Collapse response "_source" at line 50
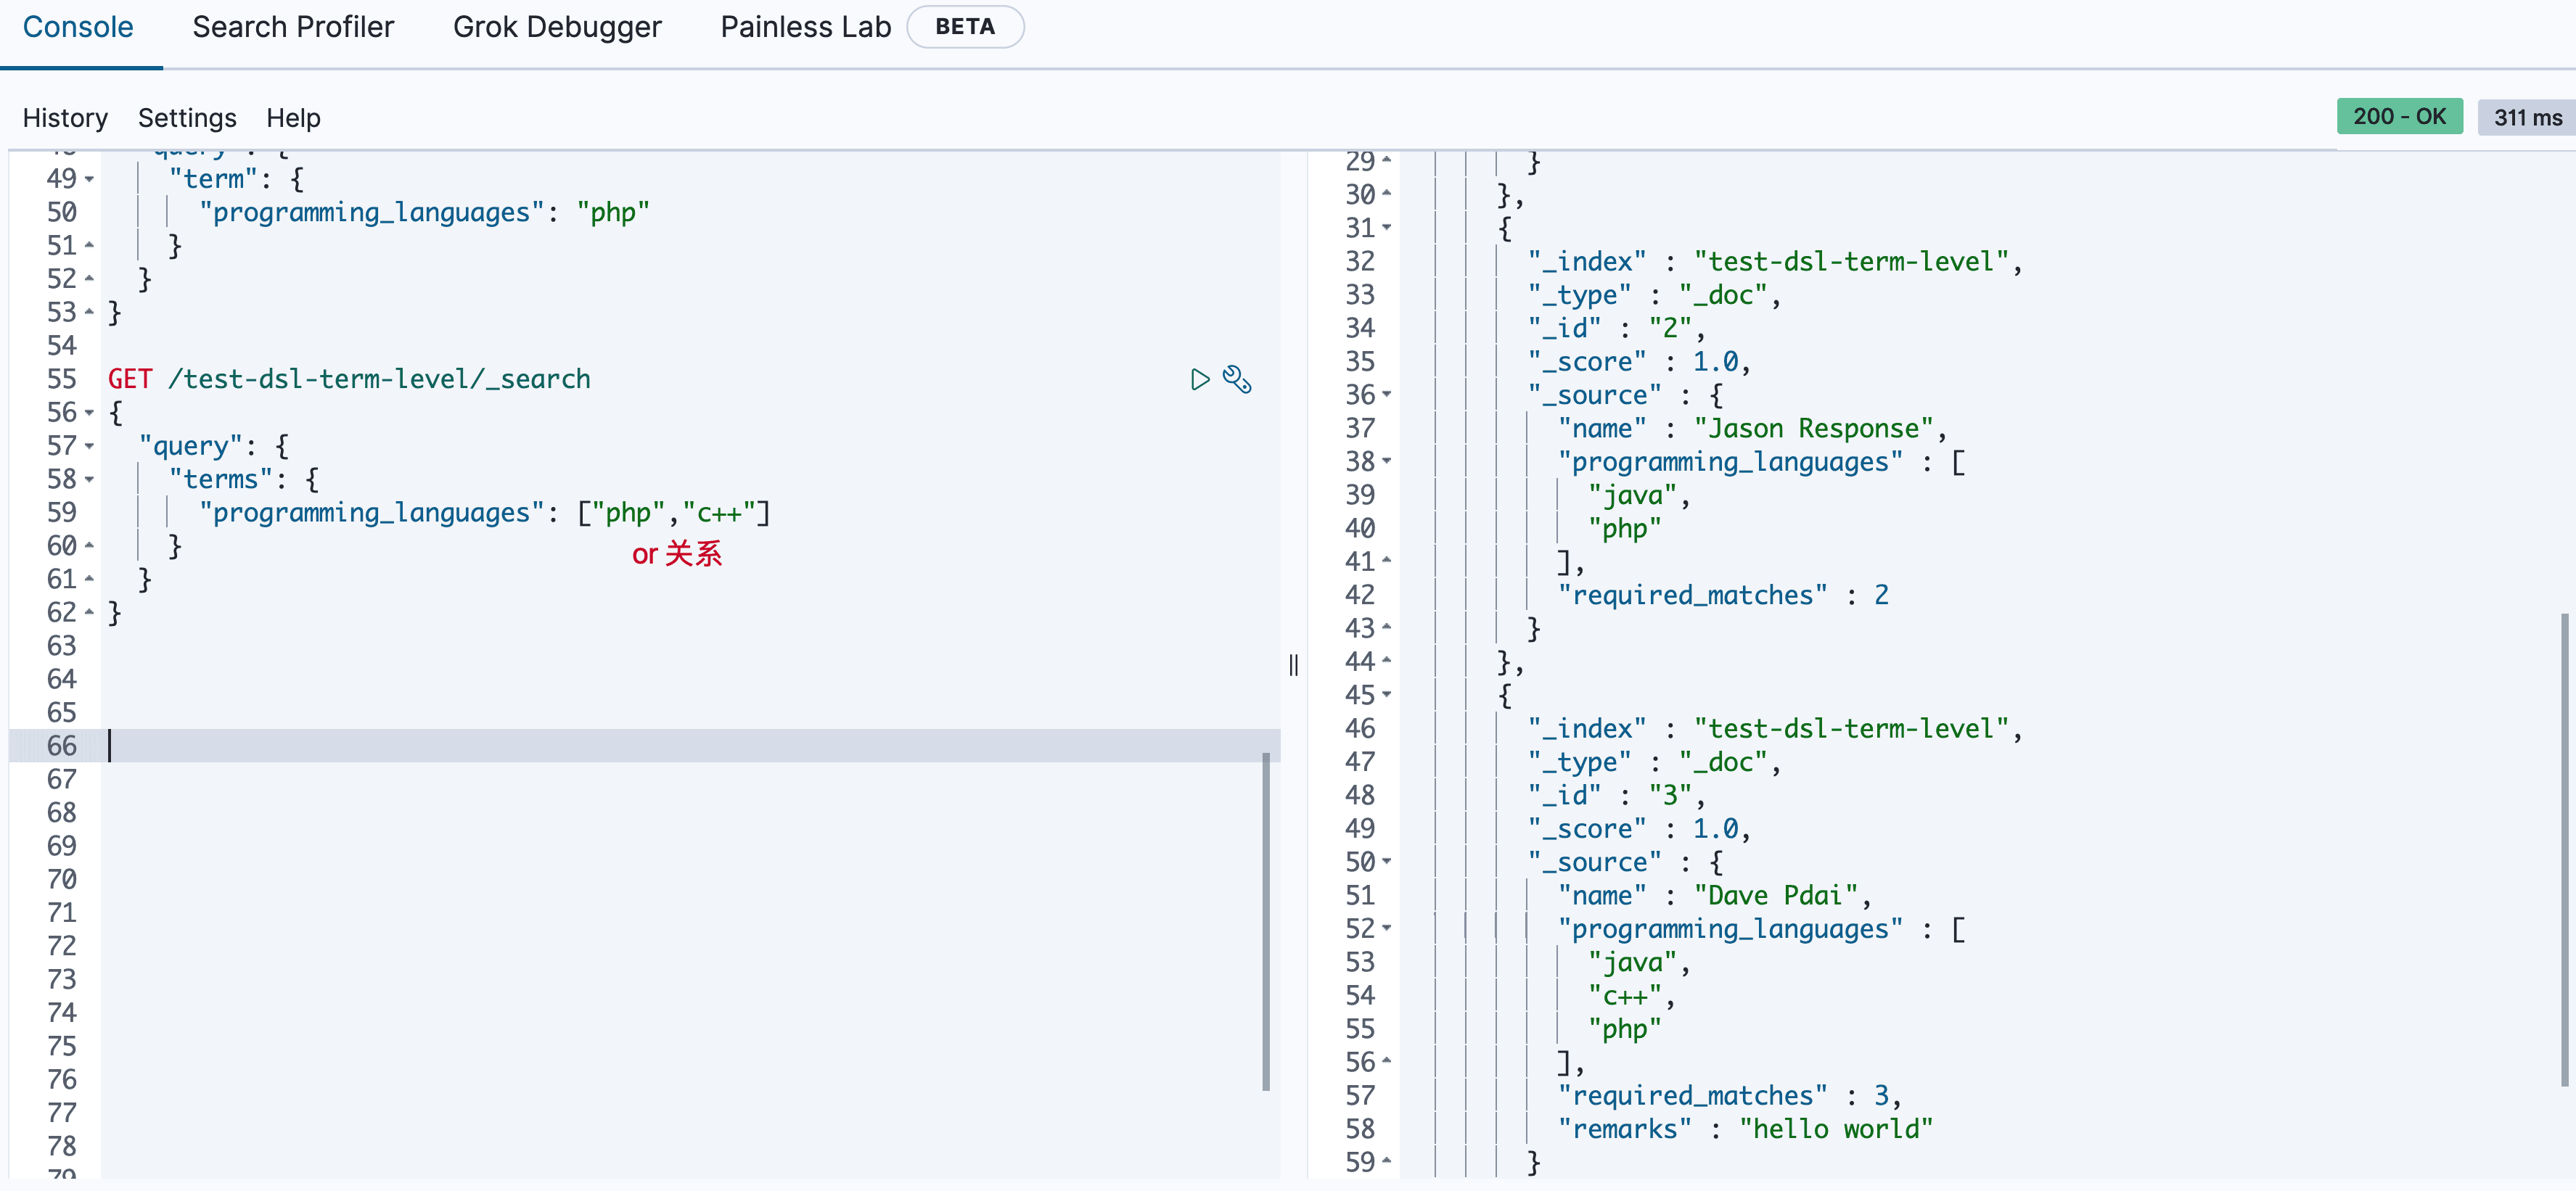The height and width of the screenshot is (1191, 2576). [1387, 862]
